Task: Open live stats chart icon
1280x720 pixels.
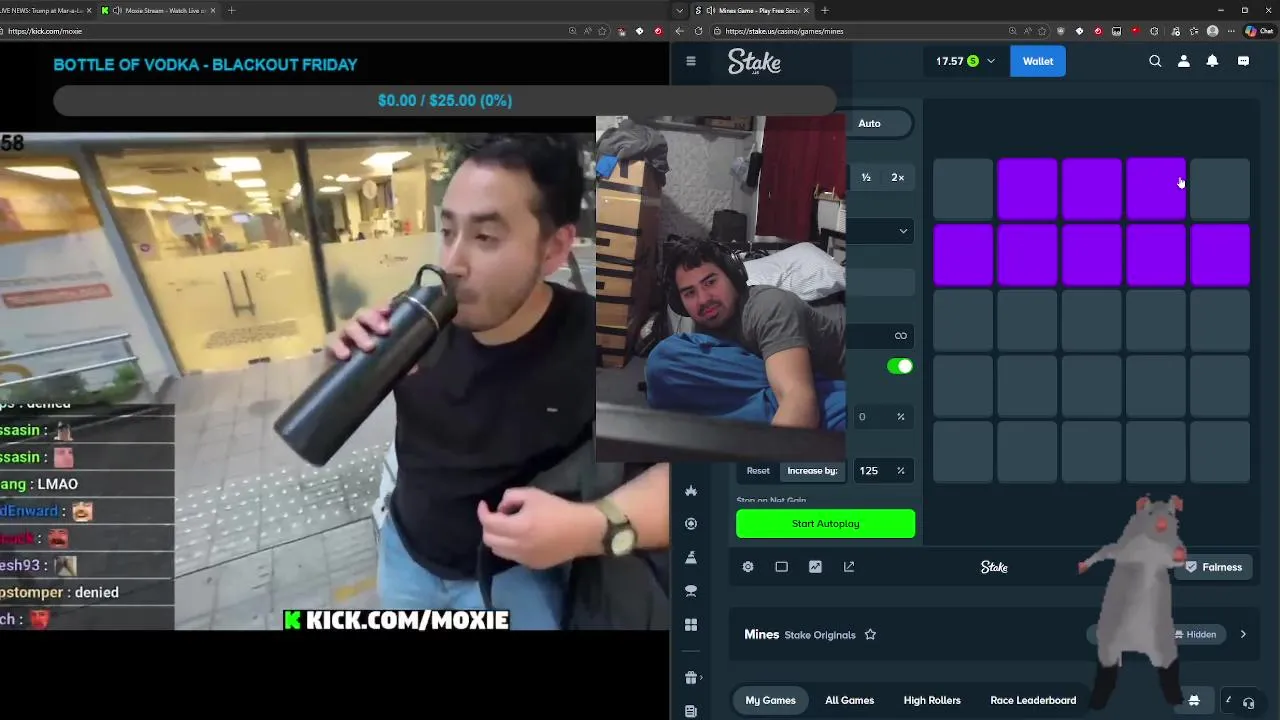Action: 815,567
